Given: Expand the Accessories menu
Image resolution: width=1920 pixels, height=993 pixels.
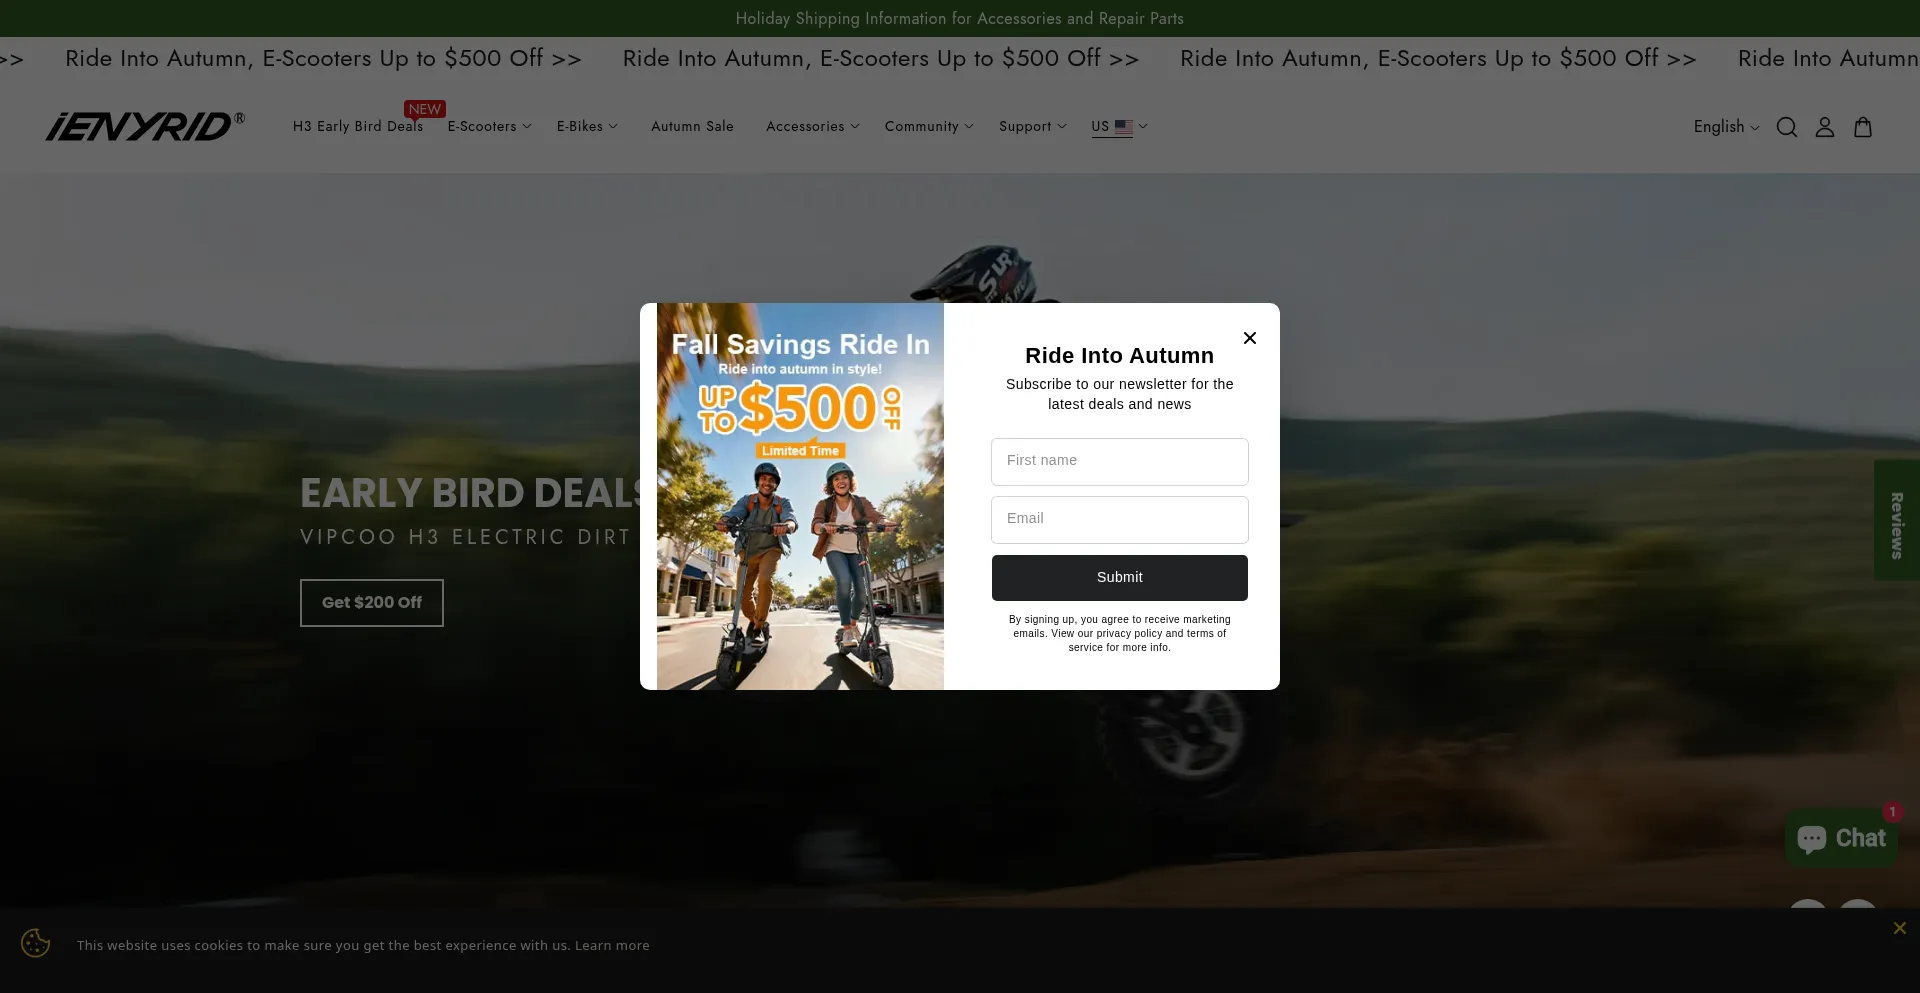Looking at the screenshot, I should pos(812,126).
